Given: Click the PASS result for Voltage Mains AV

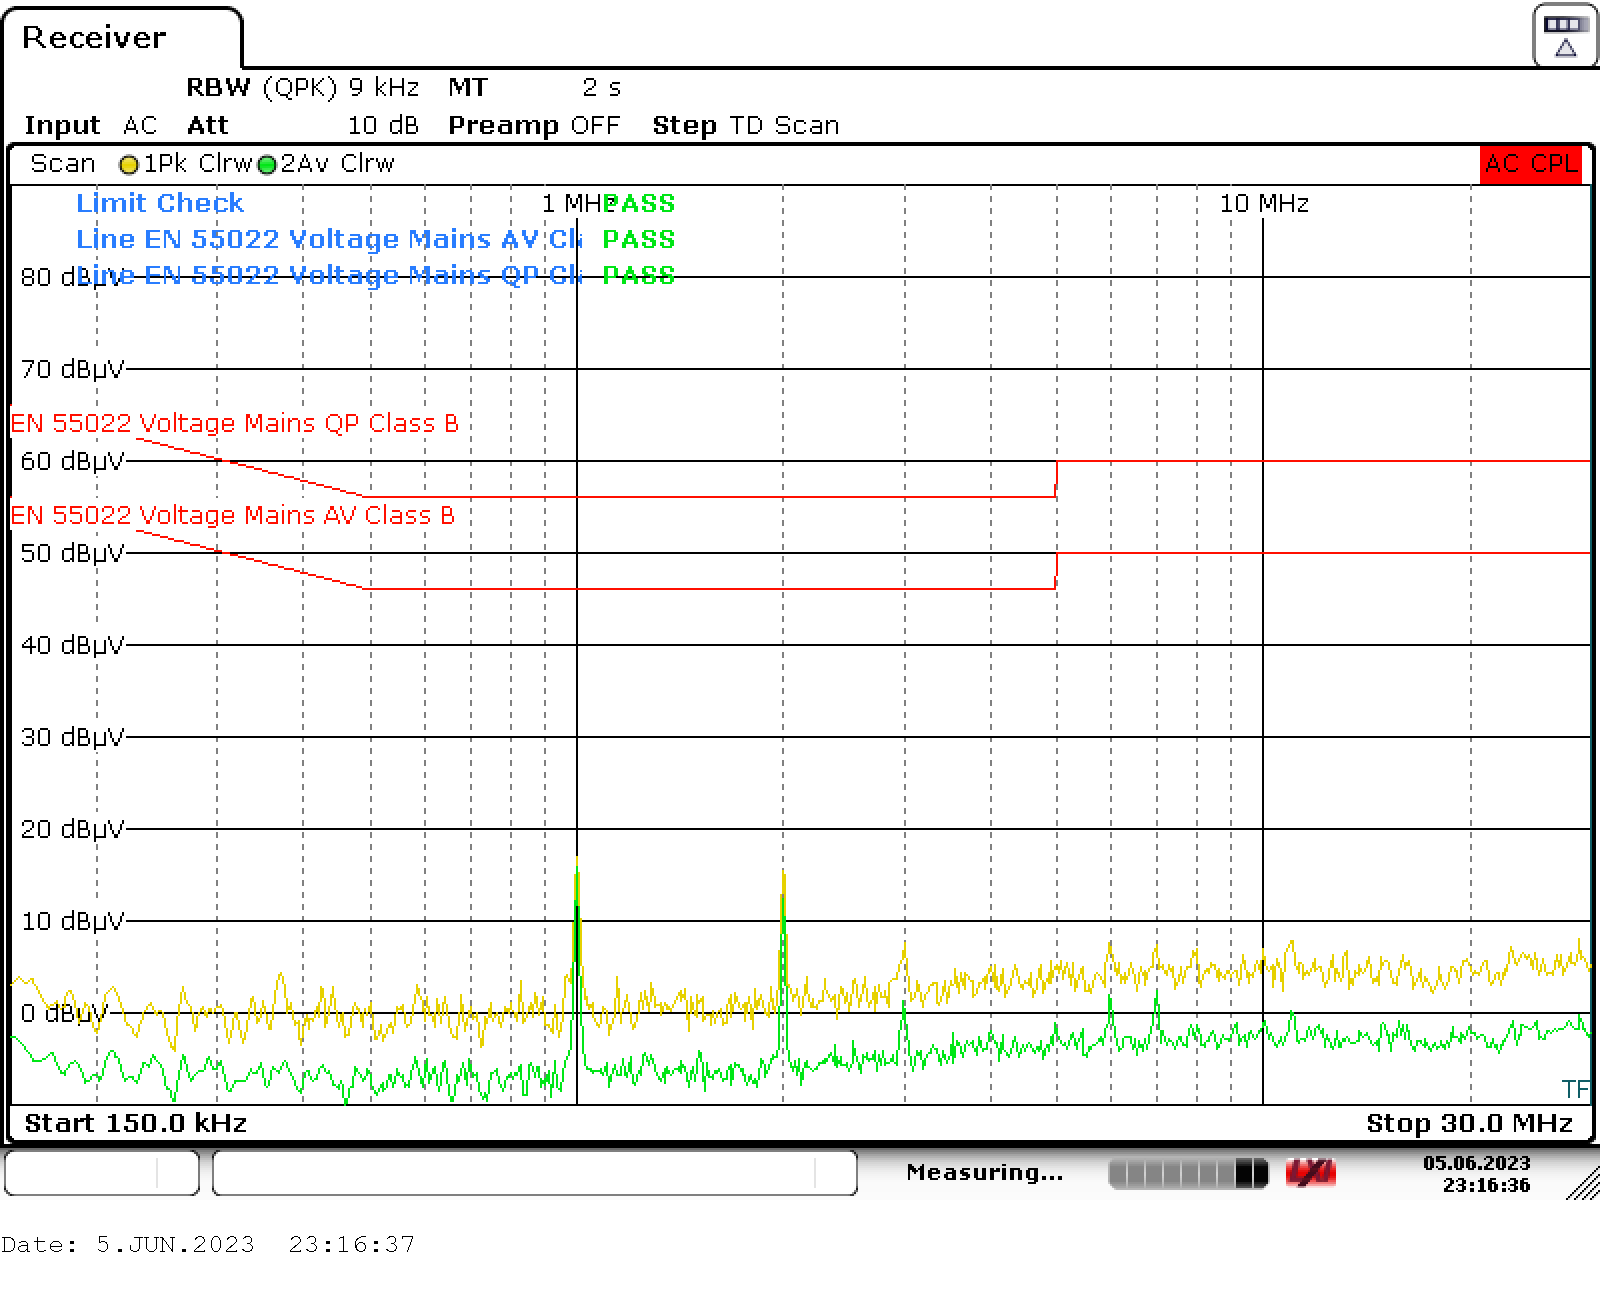Looking at the screenshot, I should 640,239.
